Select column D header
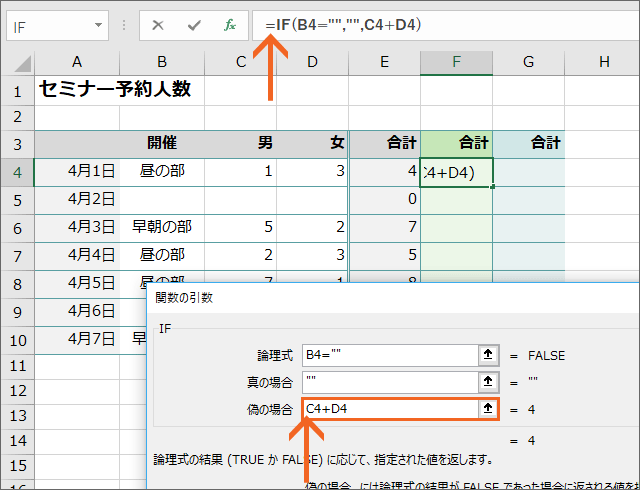This screenshot has height=490, width=640. (313, 62)
